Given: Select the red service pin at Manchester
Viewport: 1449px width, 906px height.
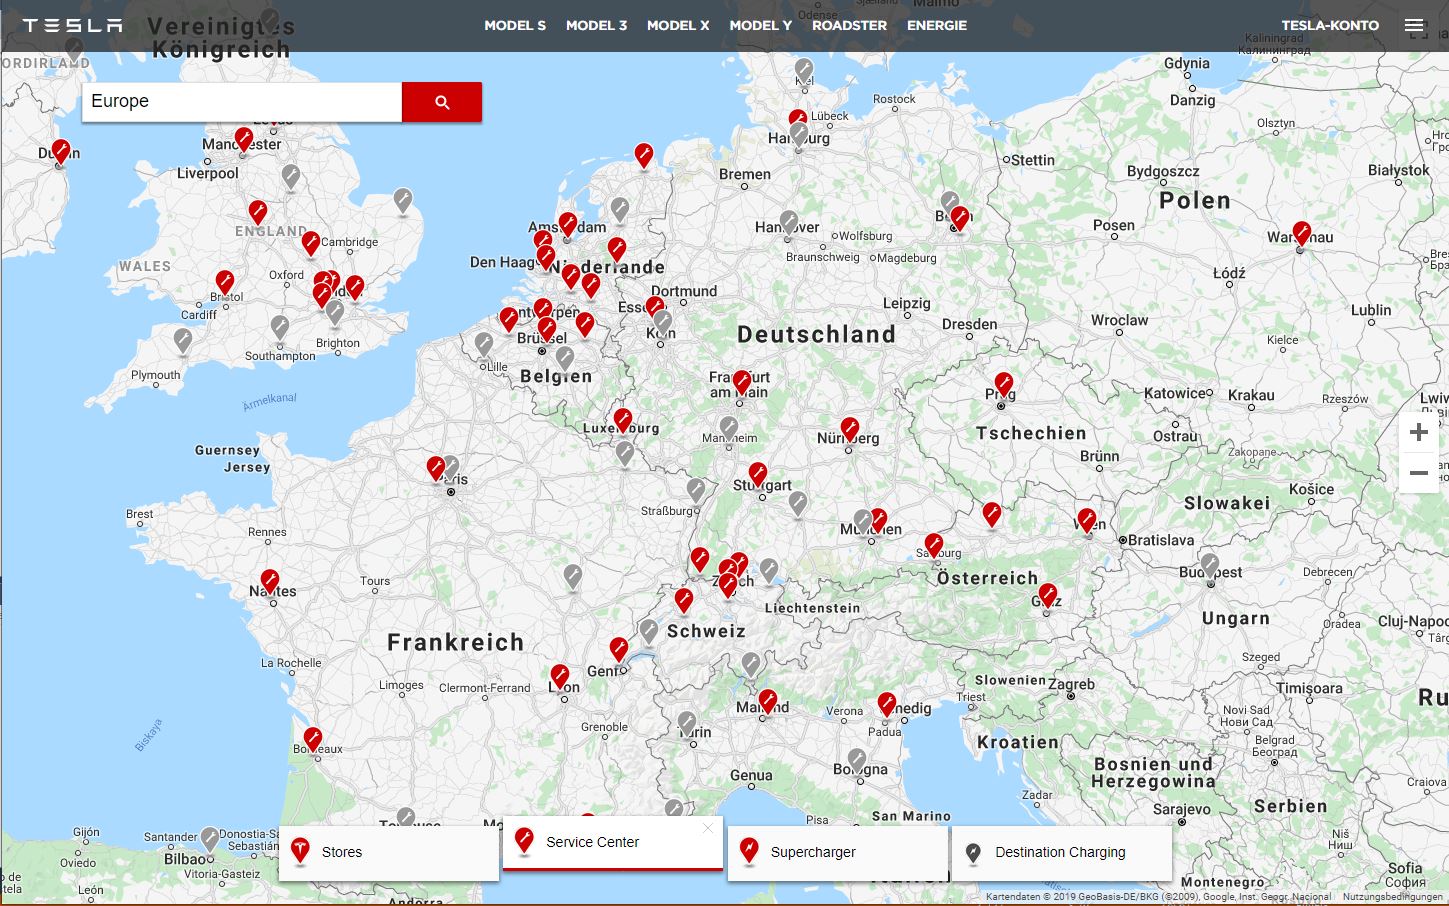Looking at the screenshot, I should click(x=244, y=140).
